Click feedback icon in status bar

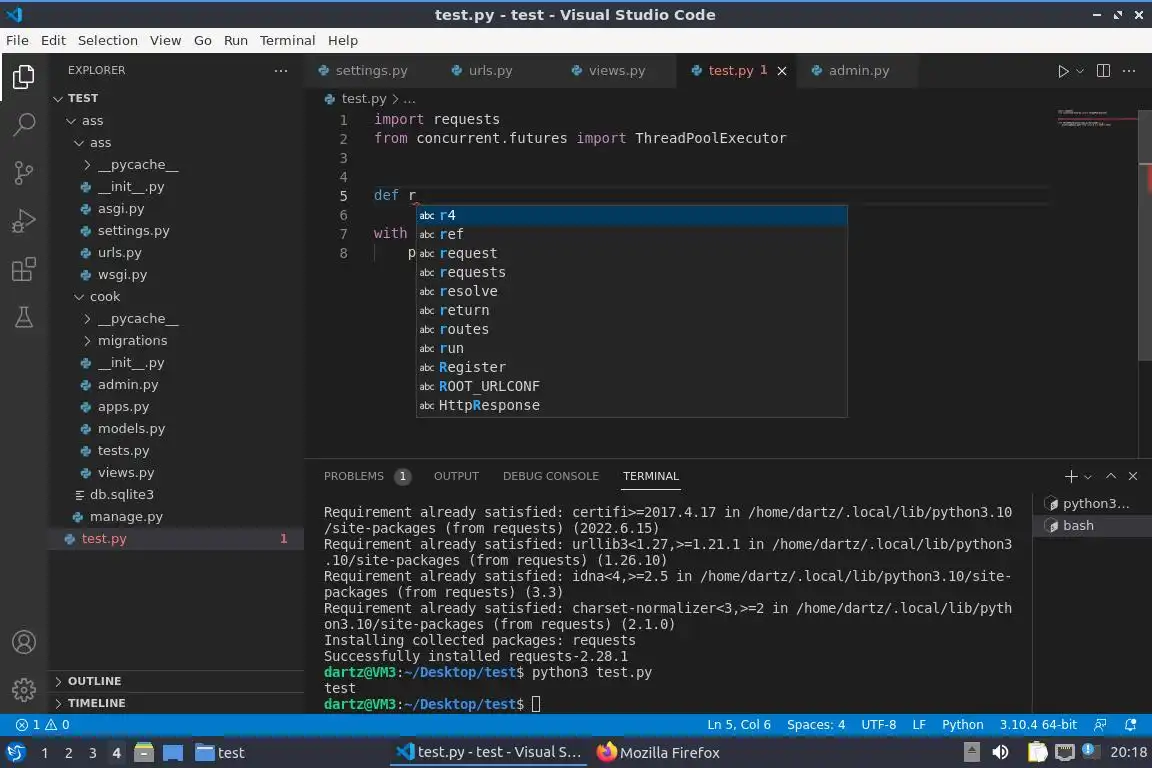click(x=1100, y=725)
